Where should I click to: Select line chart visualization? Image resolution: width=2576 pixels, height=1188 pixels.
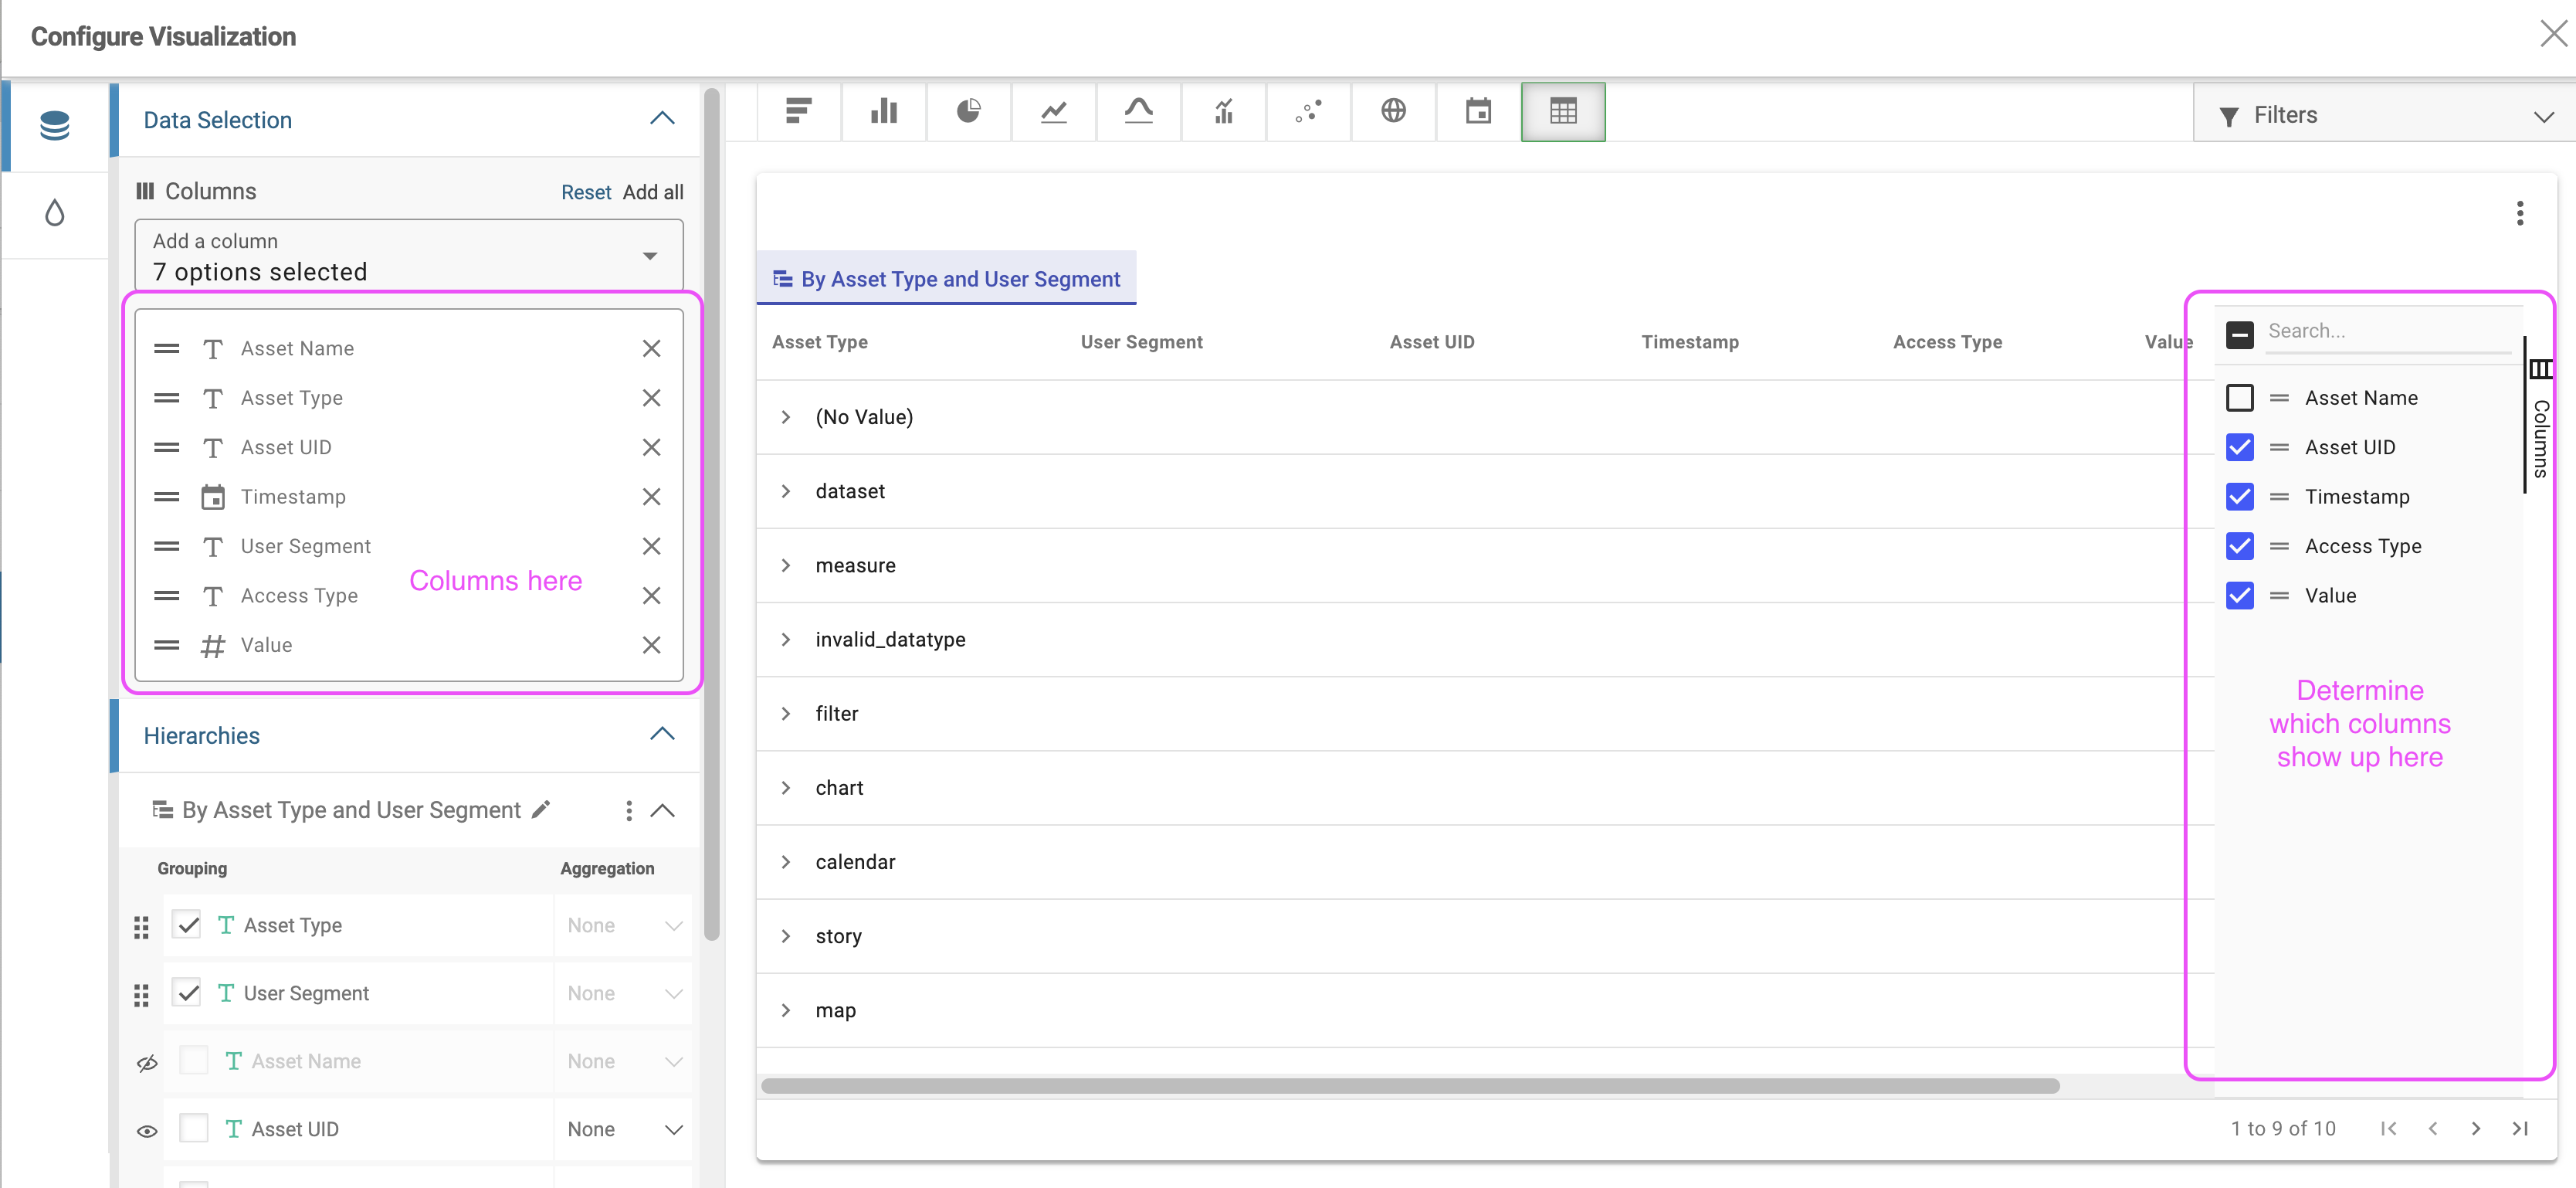[x=1054, y=111]
